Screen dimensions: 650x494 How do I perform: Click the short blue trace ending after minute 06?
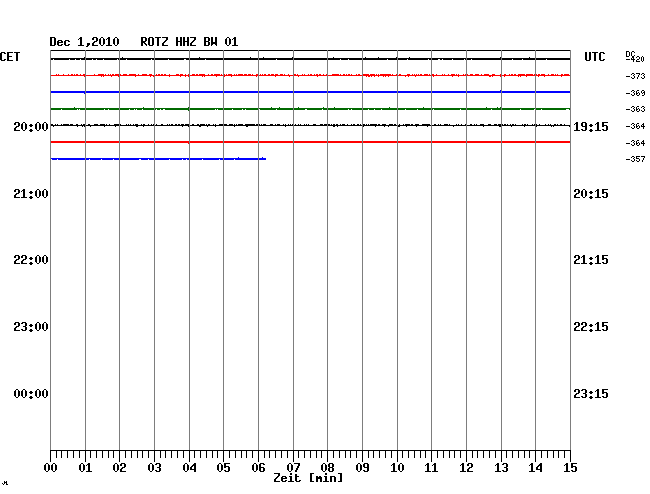[158, 159]
